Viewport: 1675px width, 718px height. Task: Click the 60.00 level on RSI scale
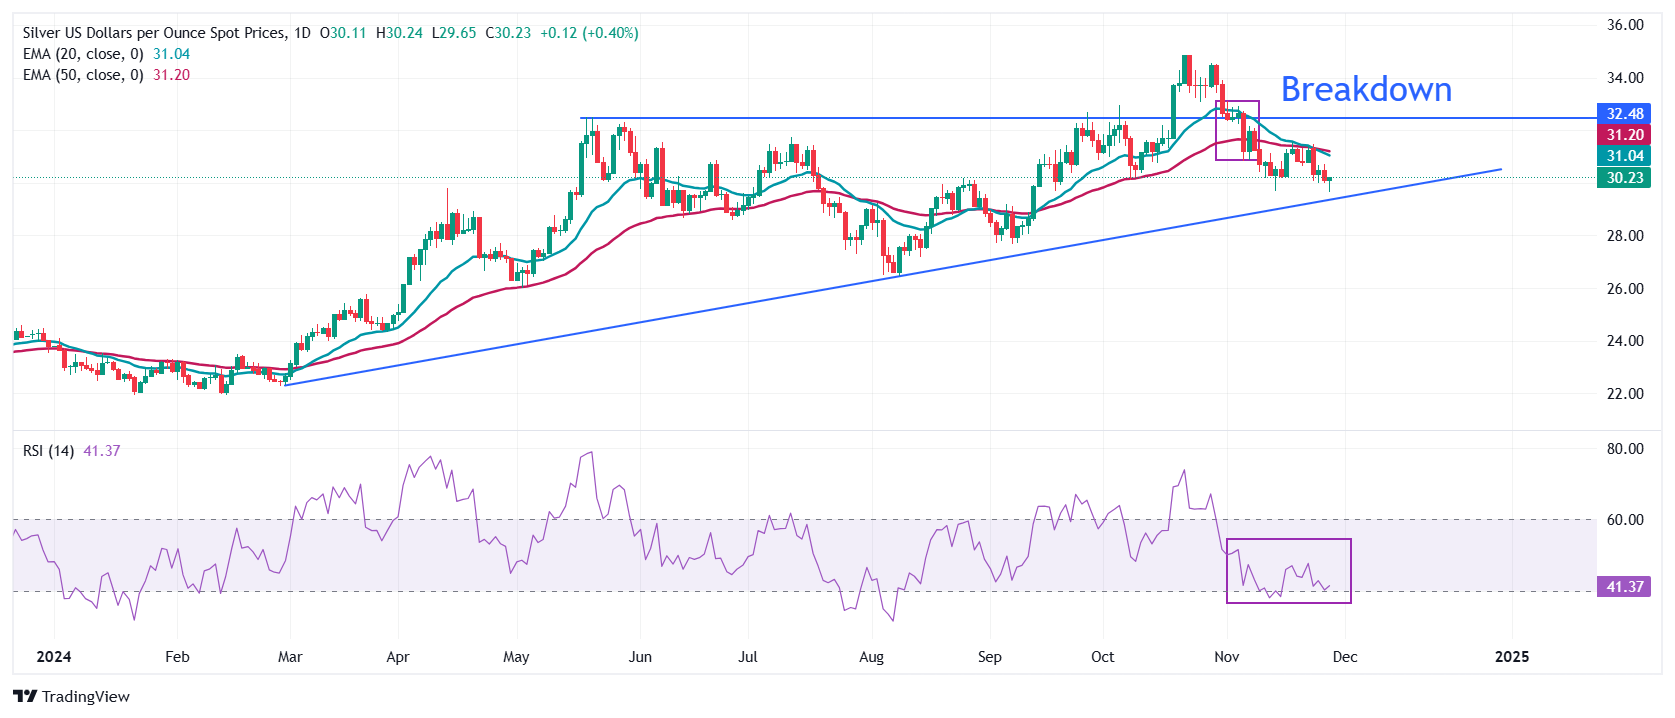point(1624,520)
